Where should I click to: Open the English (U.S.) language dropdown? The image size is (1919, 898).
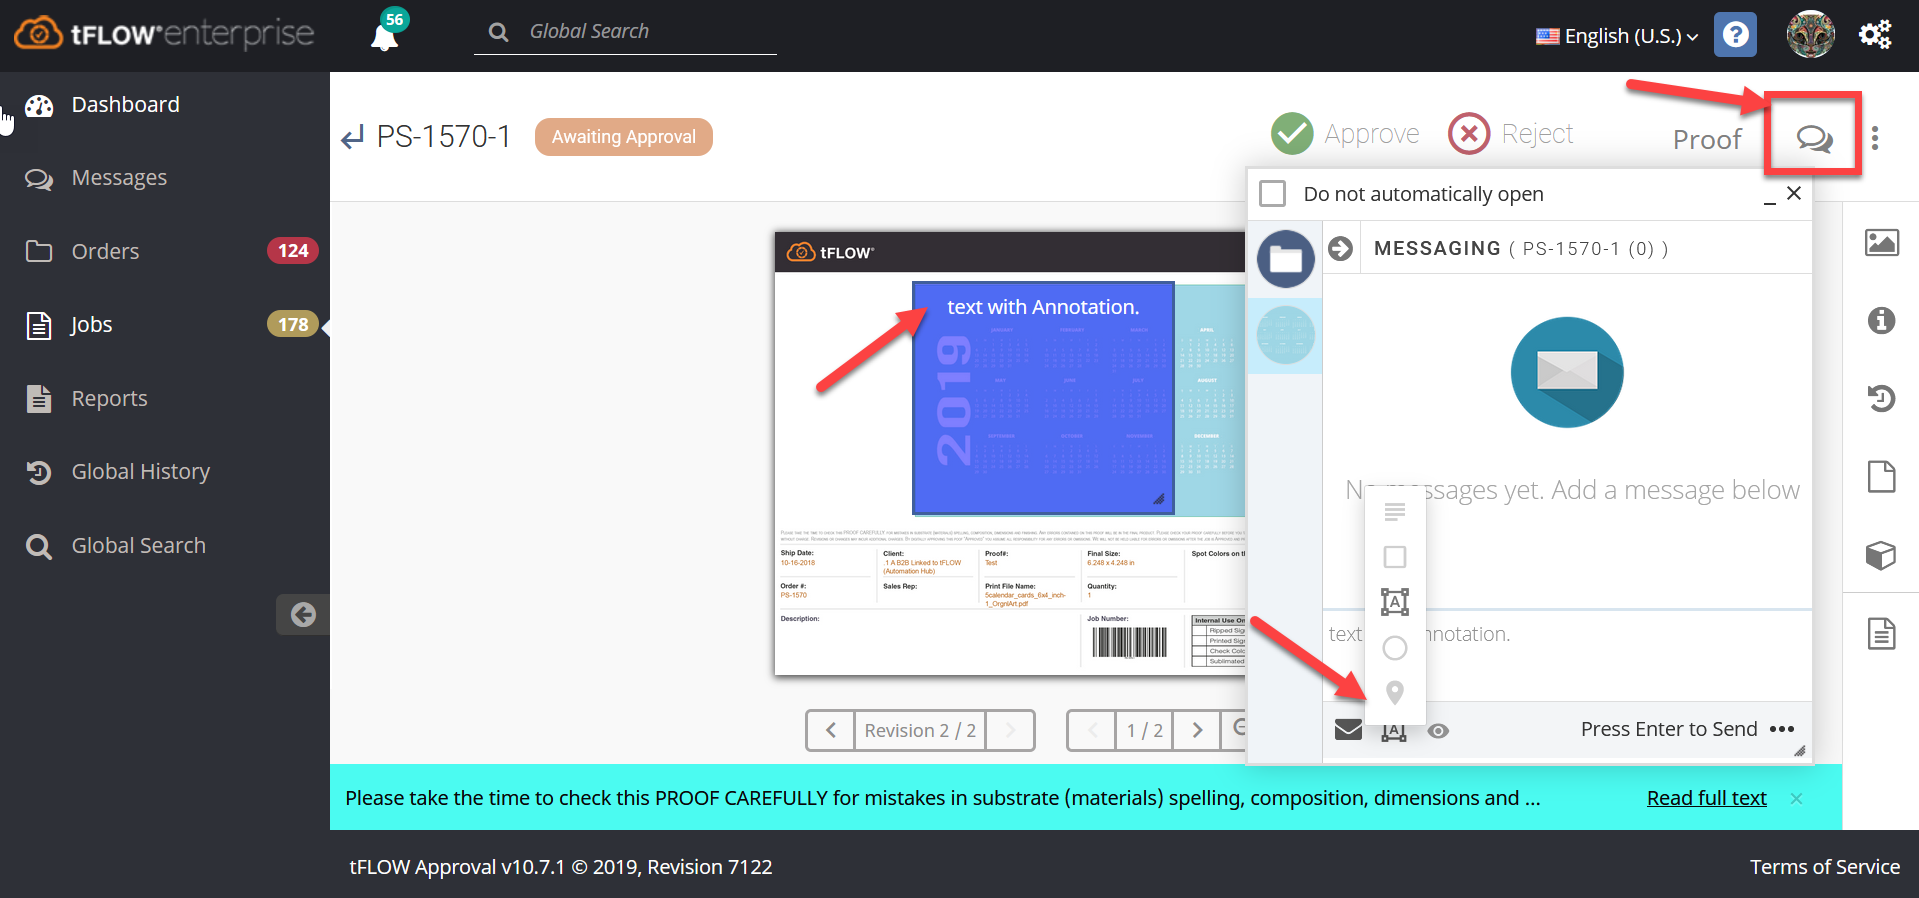pyautogui.click(x=1617, y=36)
